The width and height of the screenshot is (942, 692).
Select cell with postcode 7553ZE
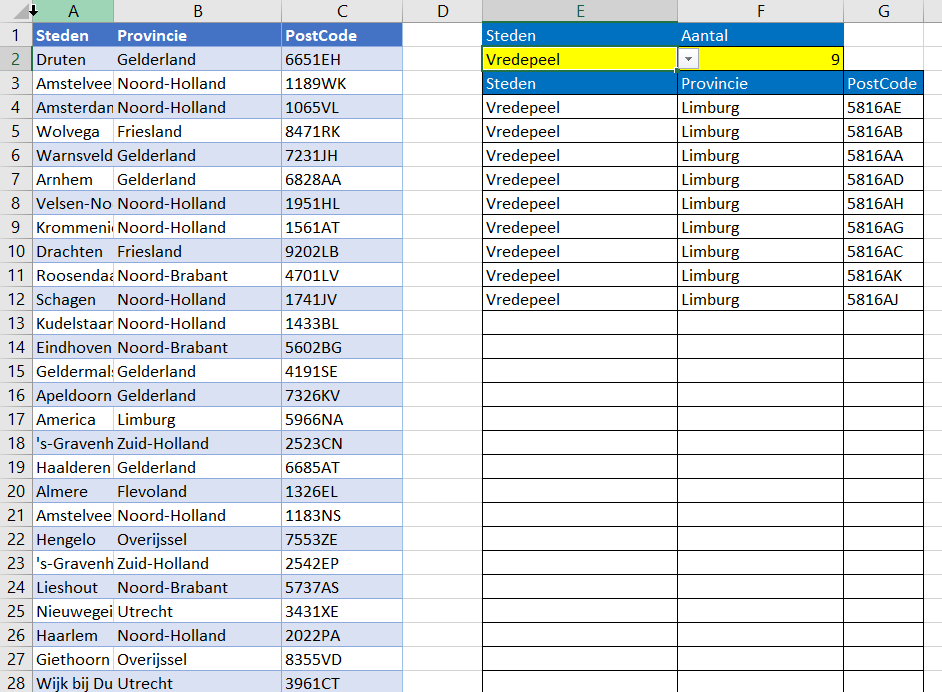342,539
